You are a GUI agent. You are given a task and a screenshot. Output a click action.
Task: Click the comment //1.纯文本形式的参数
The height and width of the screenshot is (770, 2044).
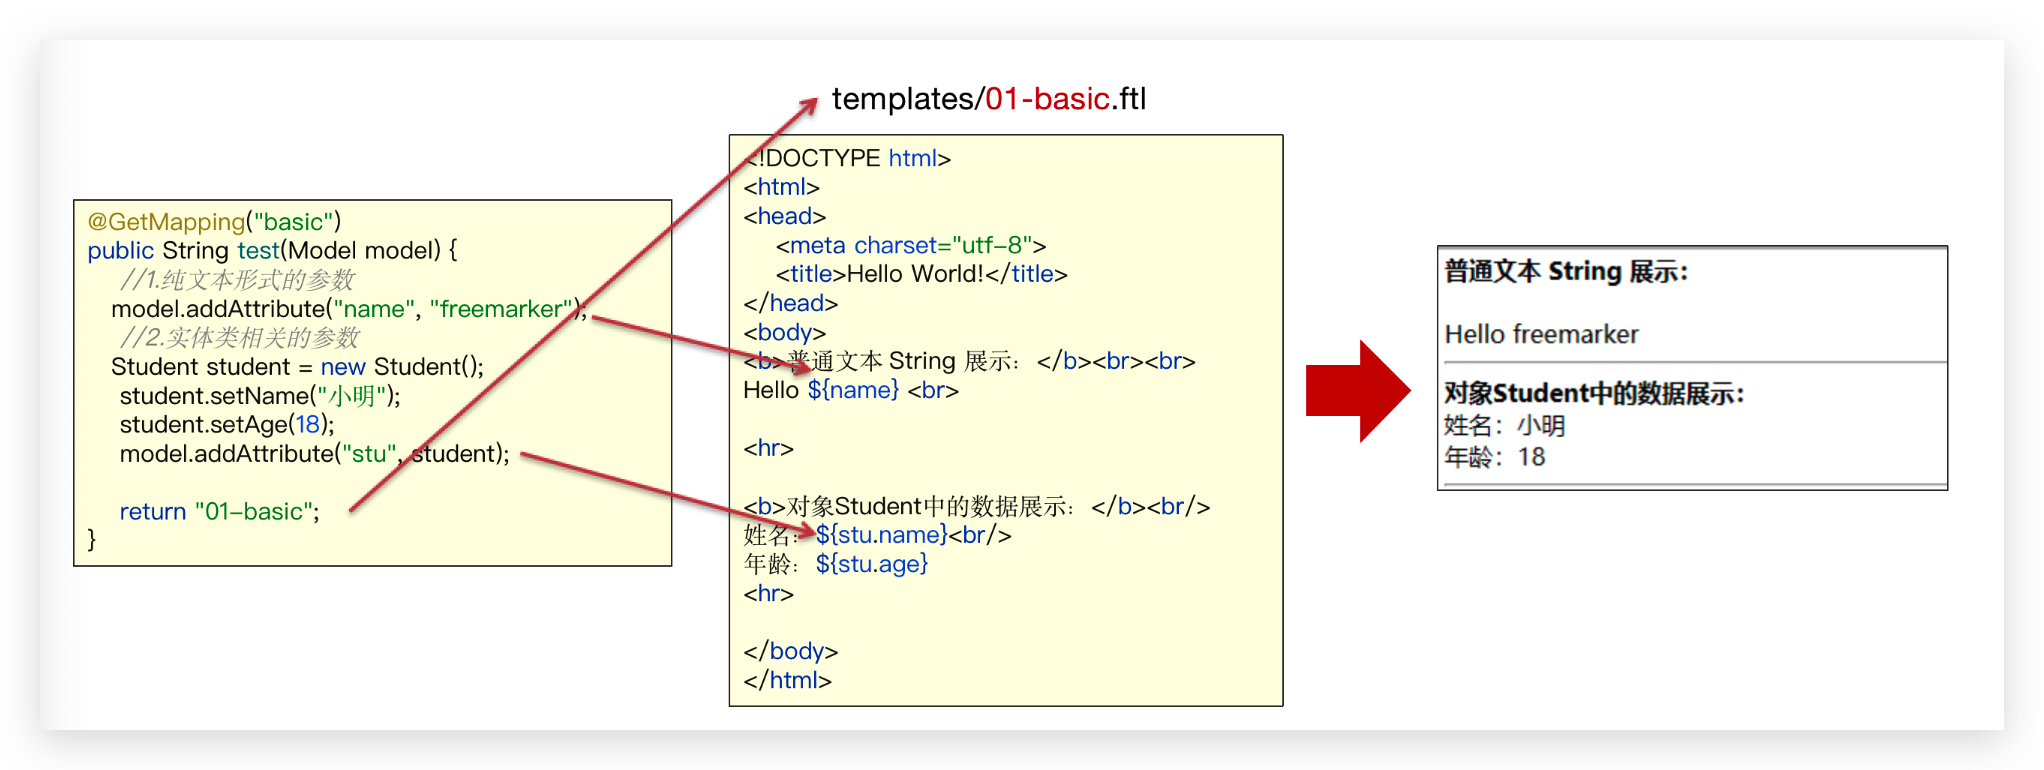(x=237, y=279)
